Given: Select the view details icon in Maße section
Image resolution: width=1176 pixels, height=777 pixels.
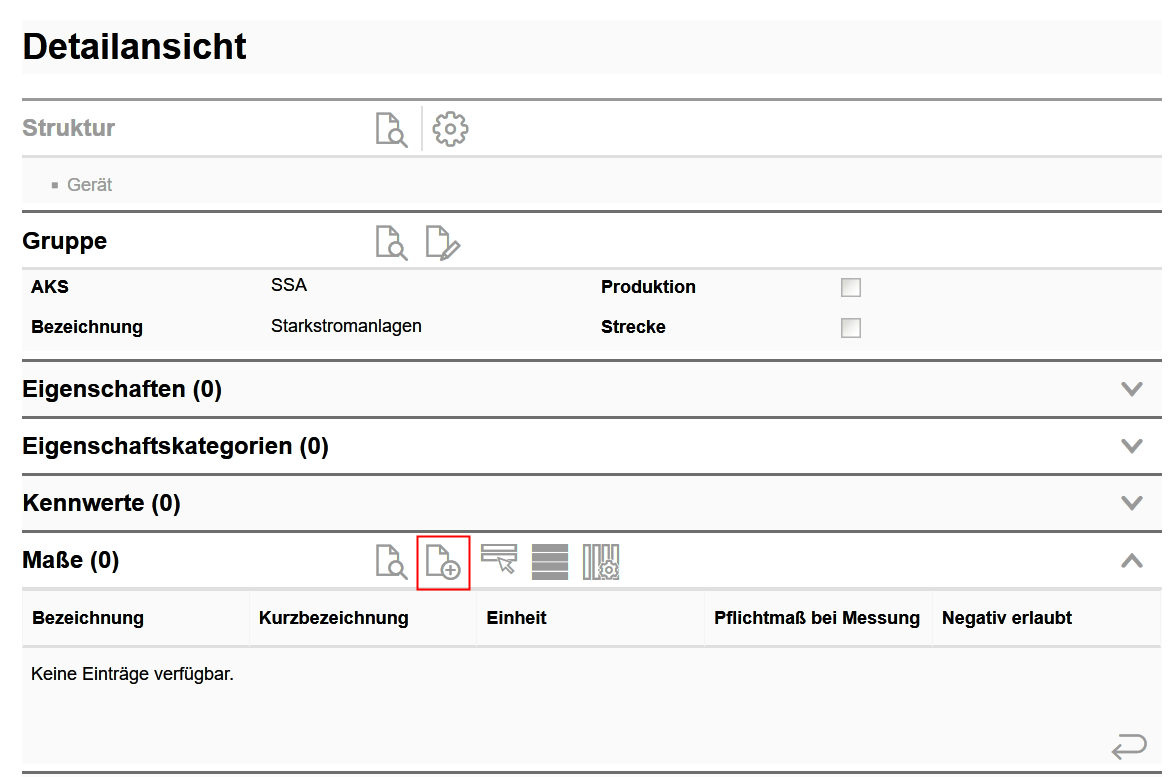Looking at the screenshot, I should [392, 561].
